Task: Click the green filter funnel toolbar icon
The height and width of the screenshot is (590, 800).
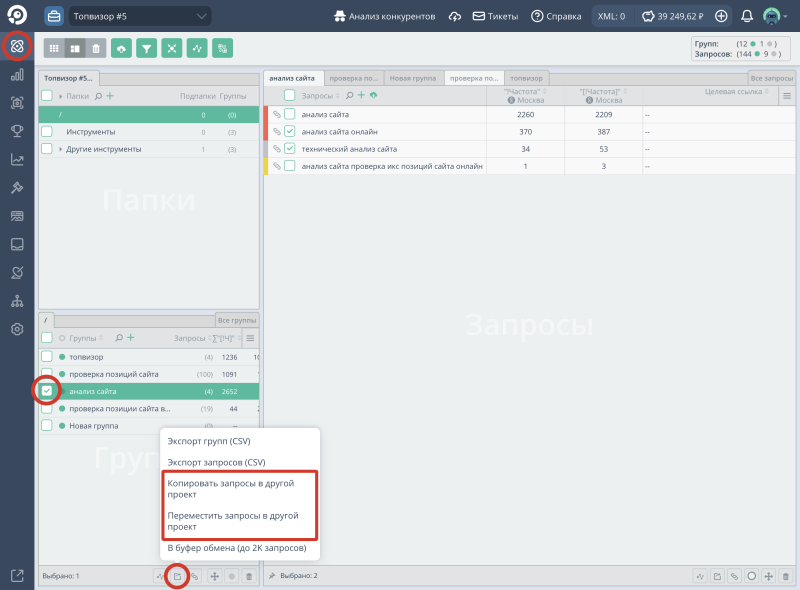Action: [147, 48]
